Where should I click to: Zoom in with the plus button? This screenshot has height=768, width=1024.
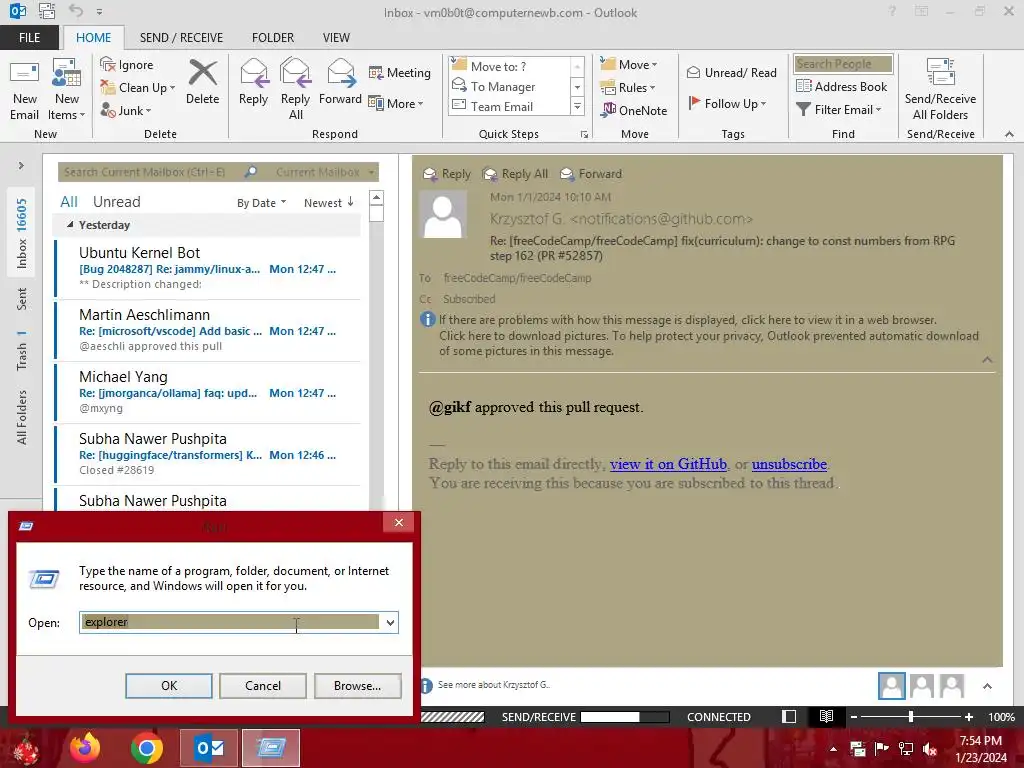pos(968,717)
